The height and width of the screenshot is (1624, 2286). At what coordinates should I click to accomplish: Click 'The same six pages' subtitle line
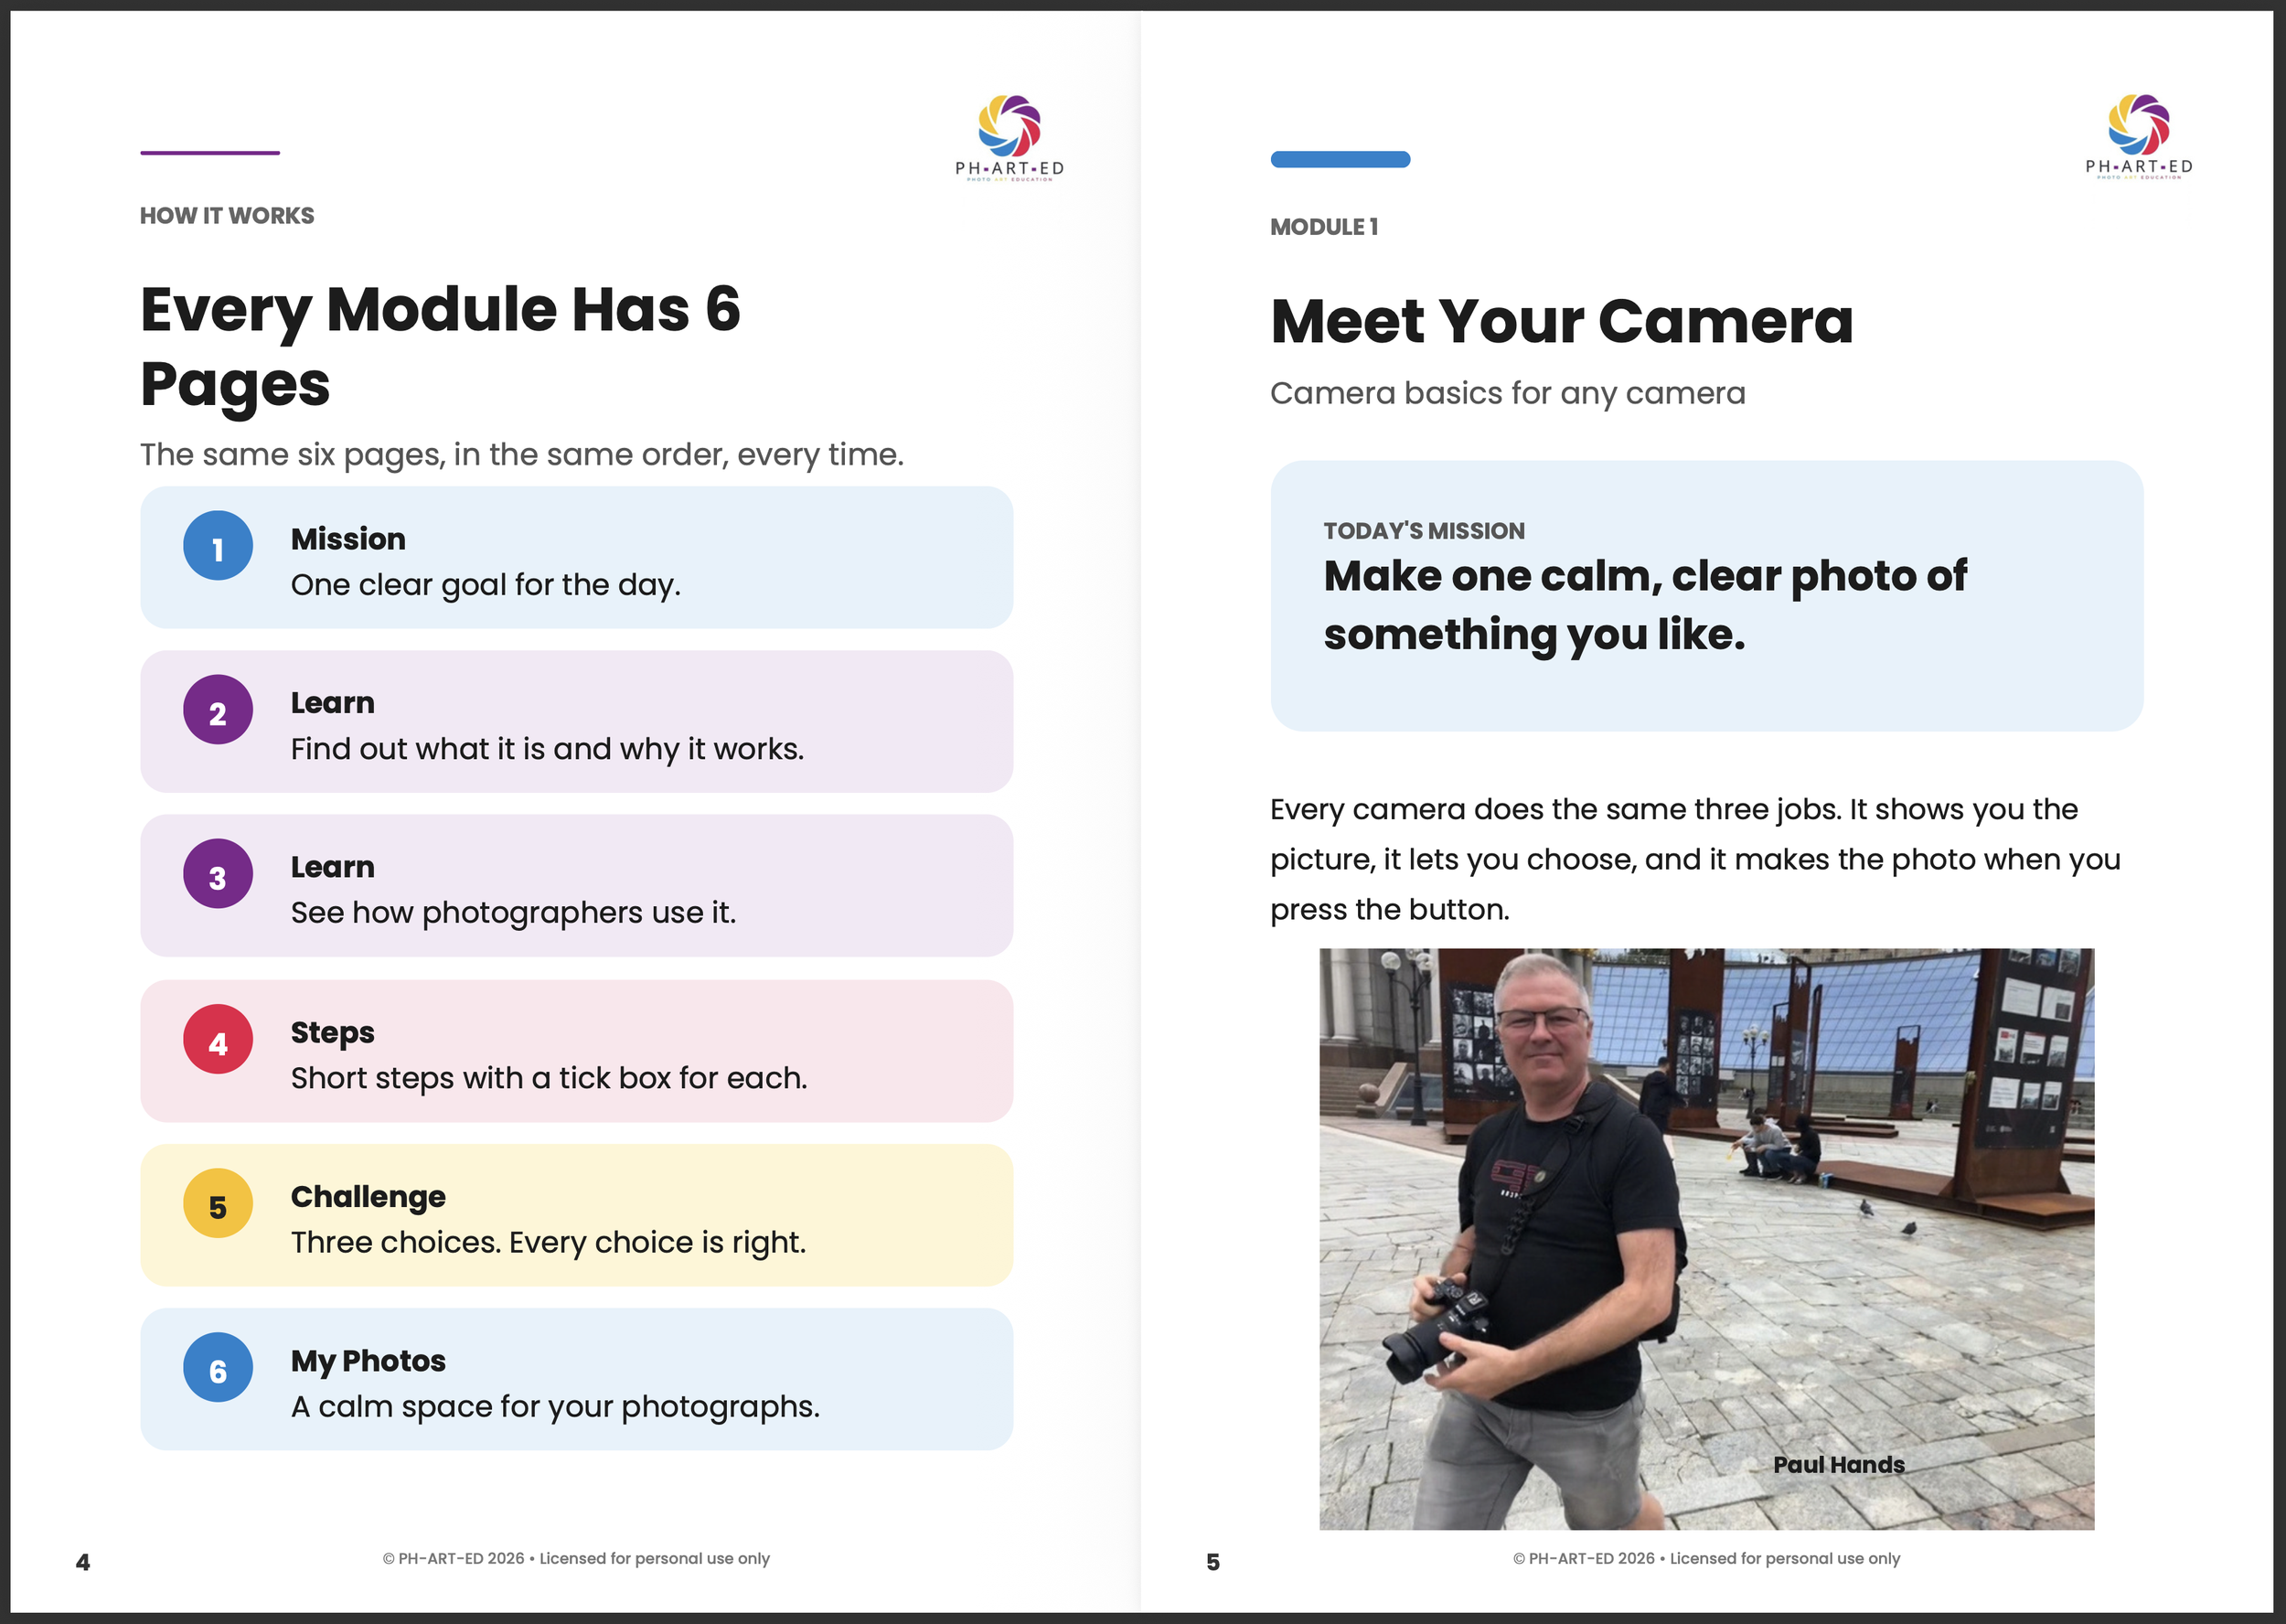pos(522,455)
